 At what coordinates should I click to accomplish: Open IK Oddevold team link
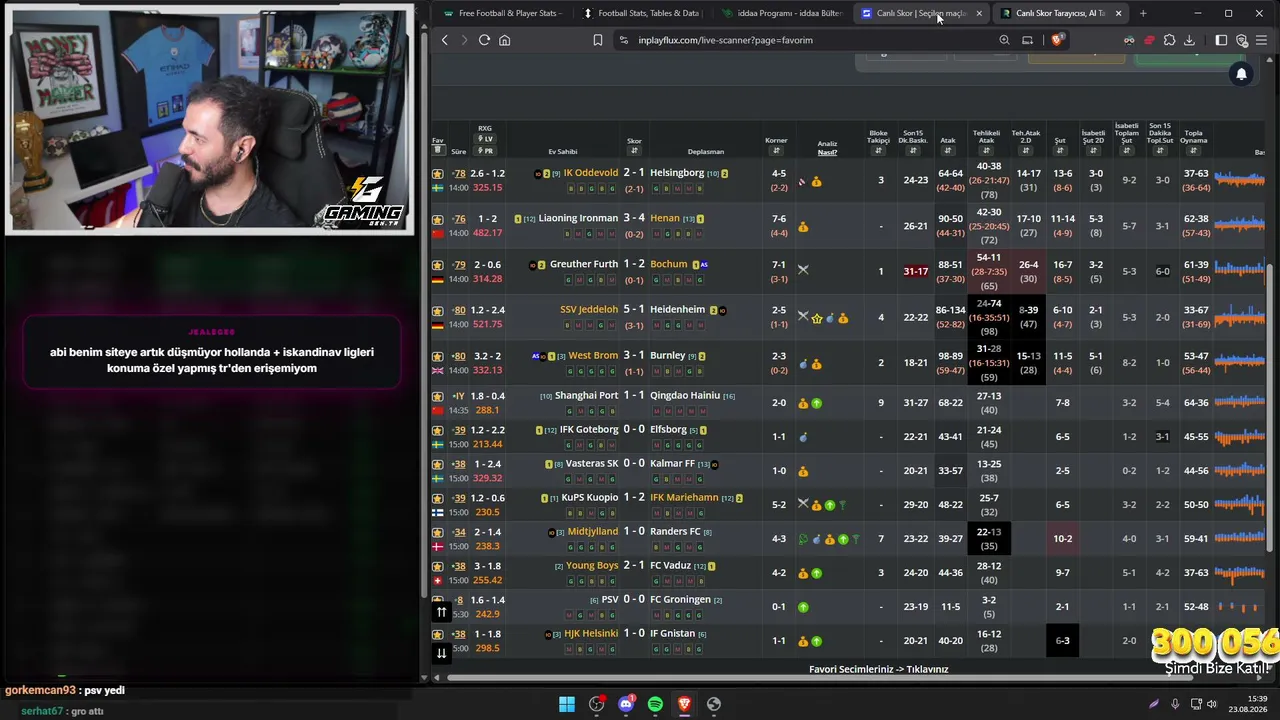(x=591, y=173)
